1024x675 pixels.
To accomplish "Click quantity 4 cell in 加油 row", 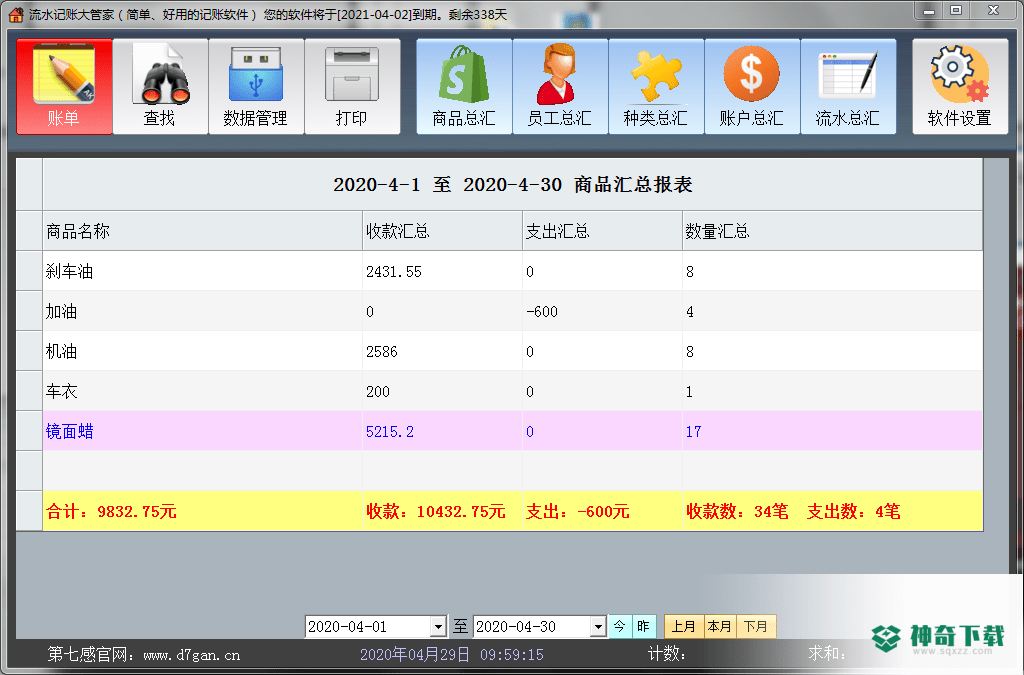I will point(833,311).
